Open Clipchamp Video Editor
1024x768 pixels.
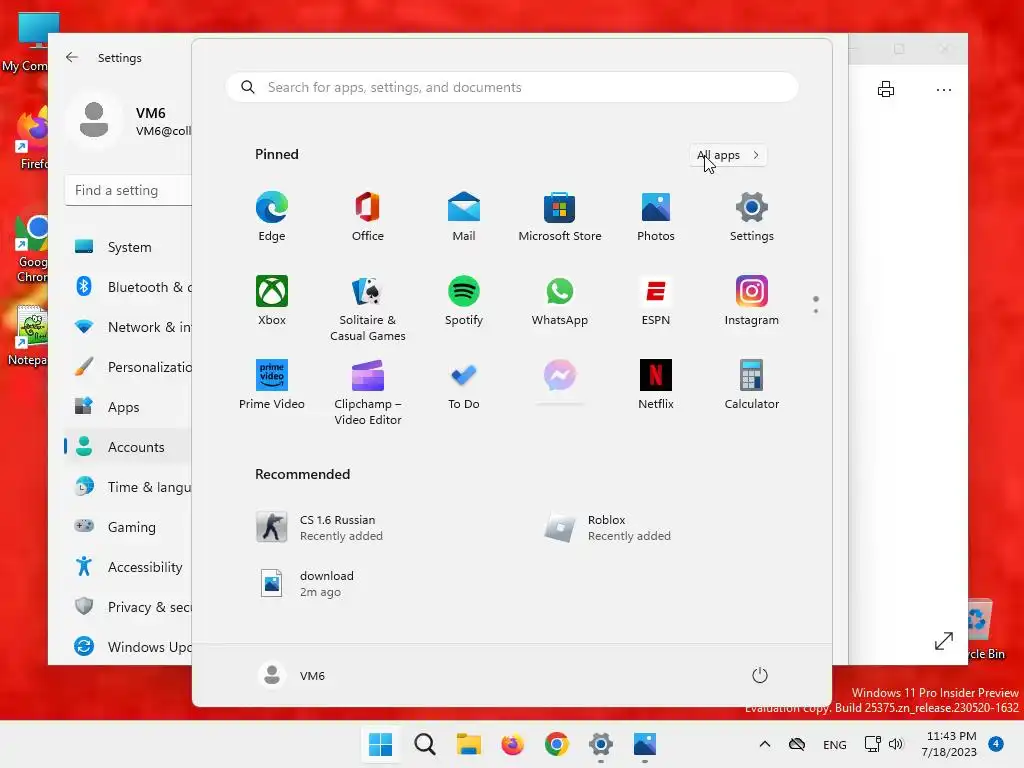(x=368, y=392)
